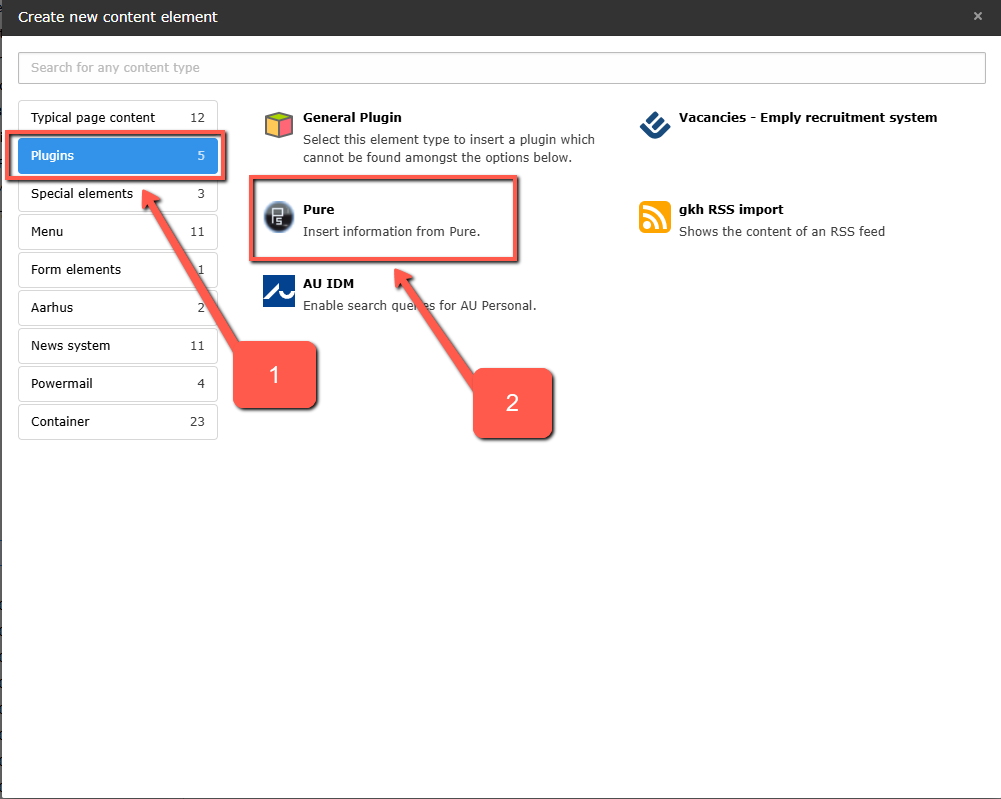Open the Container category tab
The image size is (1001, 799).
pyautogui.click(x=117, y=422)
